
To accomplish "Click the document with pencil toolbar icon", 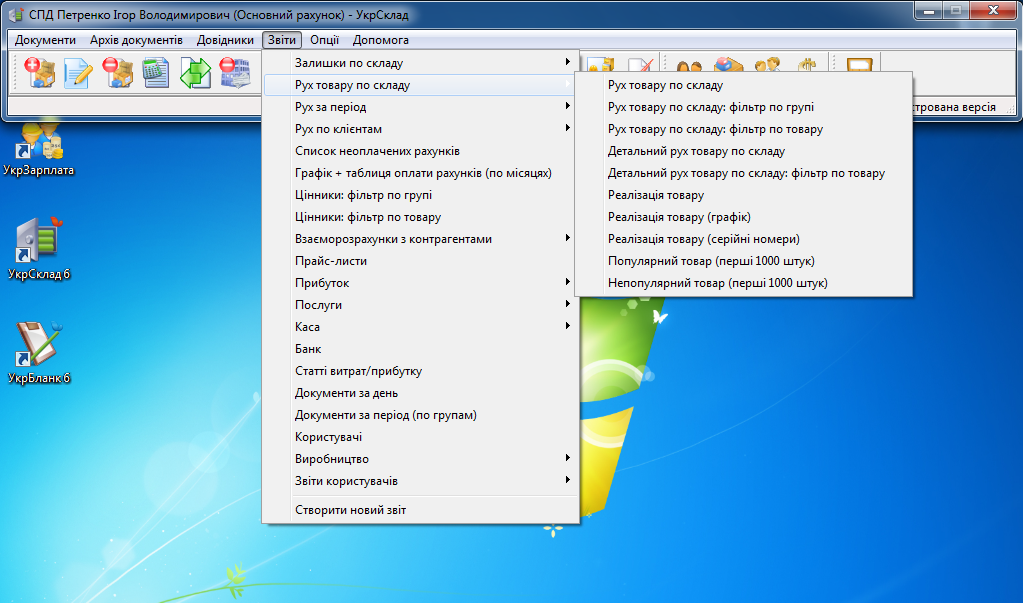I will [78, 73].
